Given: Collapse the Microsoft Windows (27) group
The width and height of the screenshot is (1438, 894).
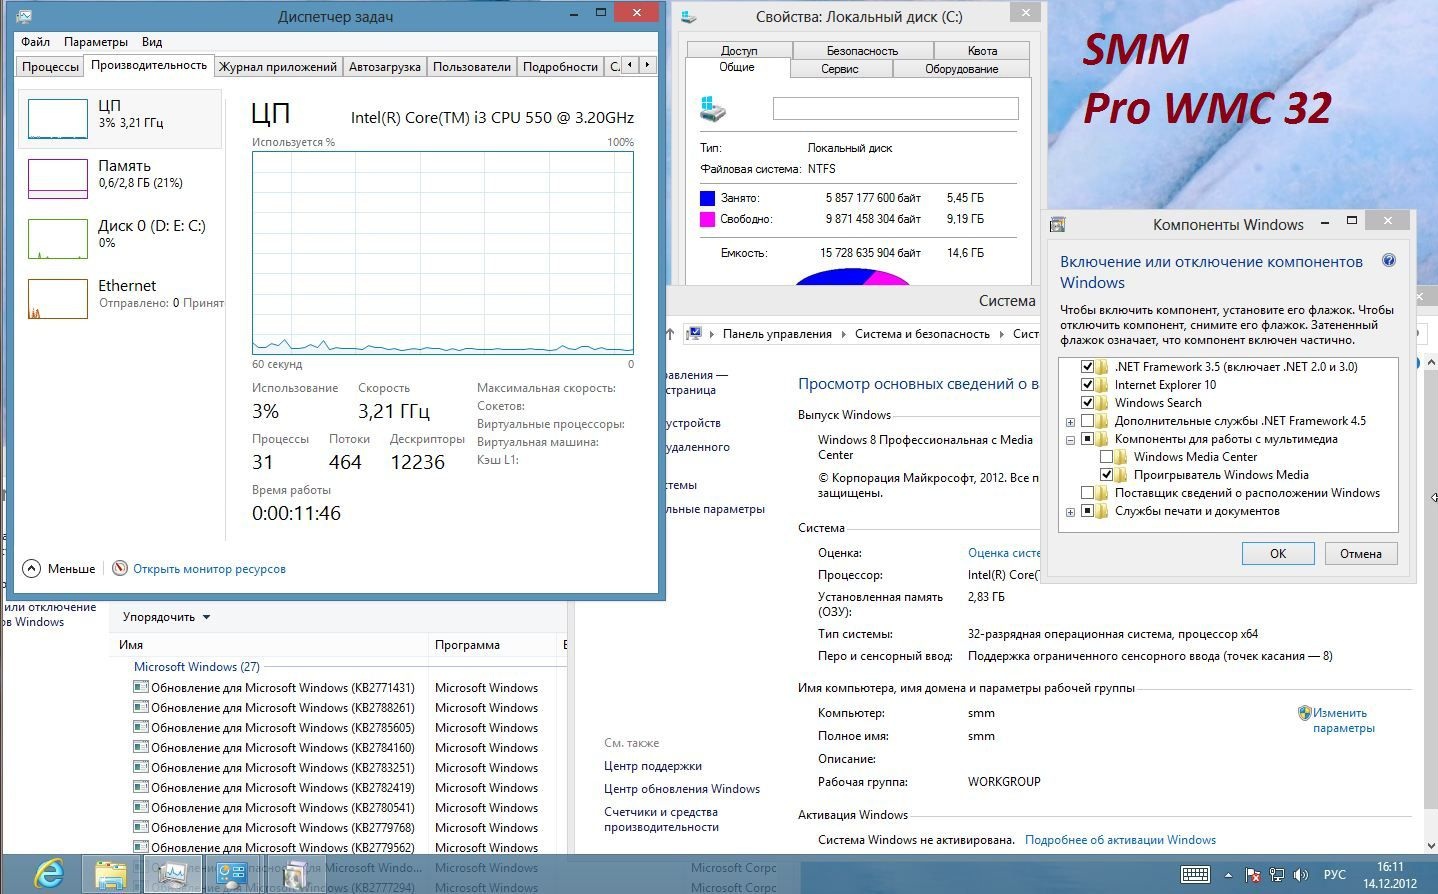Looking at the screenshot, I should [196, 666].
